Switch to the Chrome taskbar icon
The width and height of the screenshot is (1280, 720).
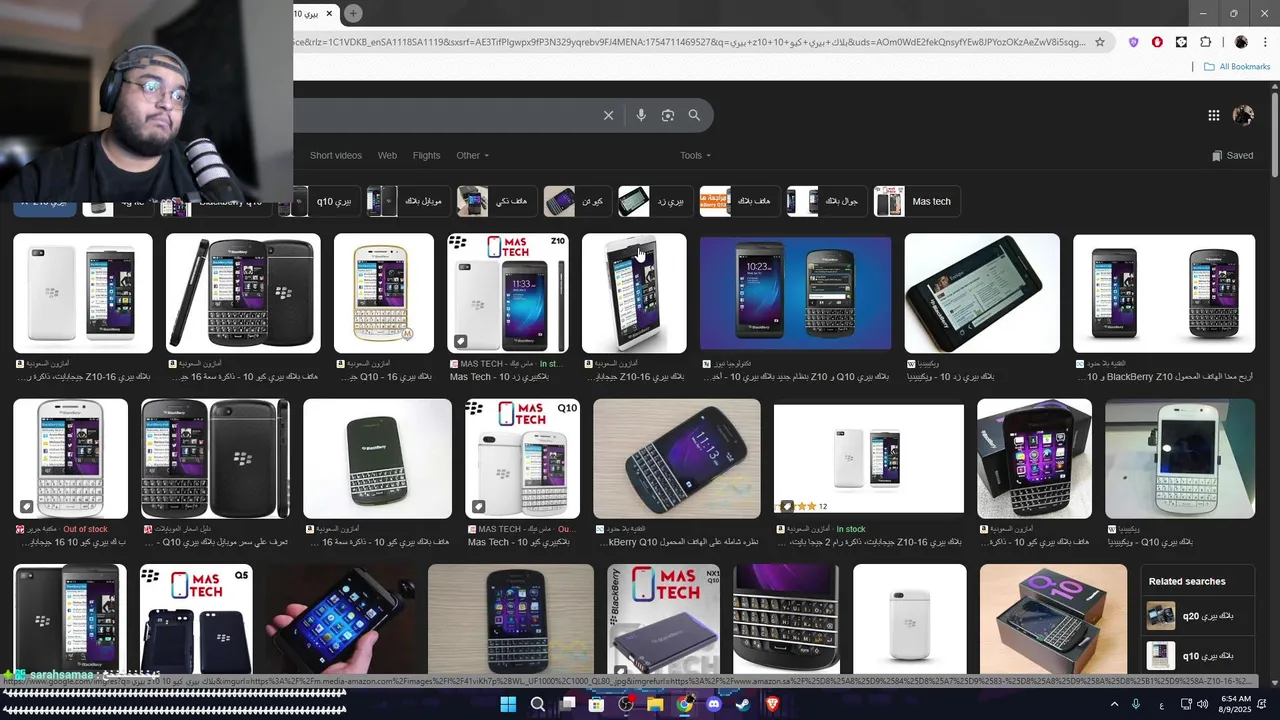(685, 704)
